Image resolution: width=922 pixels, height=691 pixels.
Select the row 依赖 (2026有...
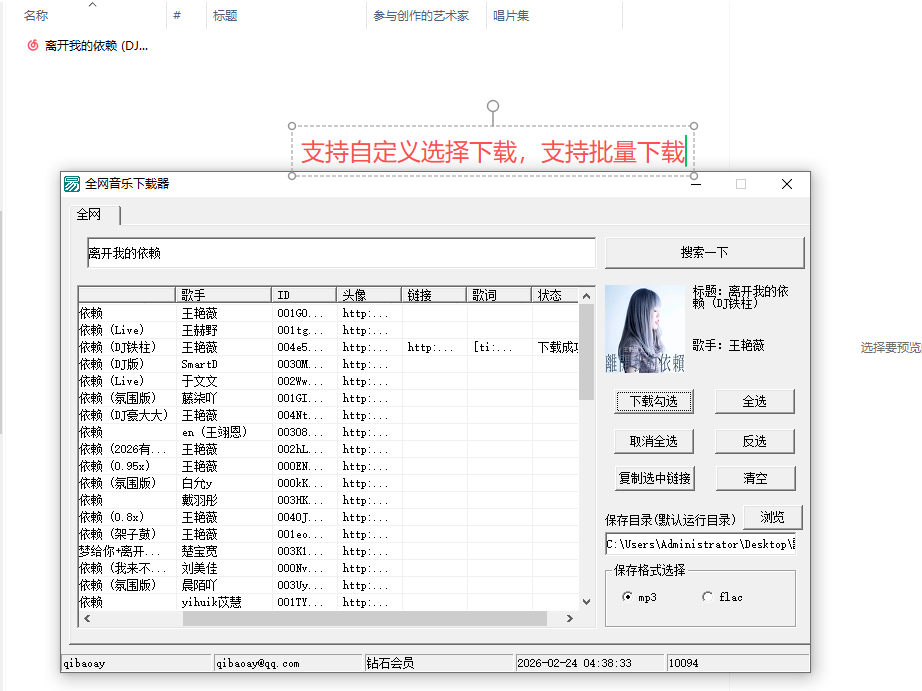click(x=329, y=450)
